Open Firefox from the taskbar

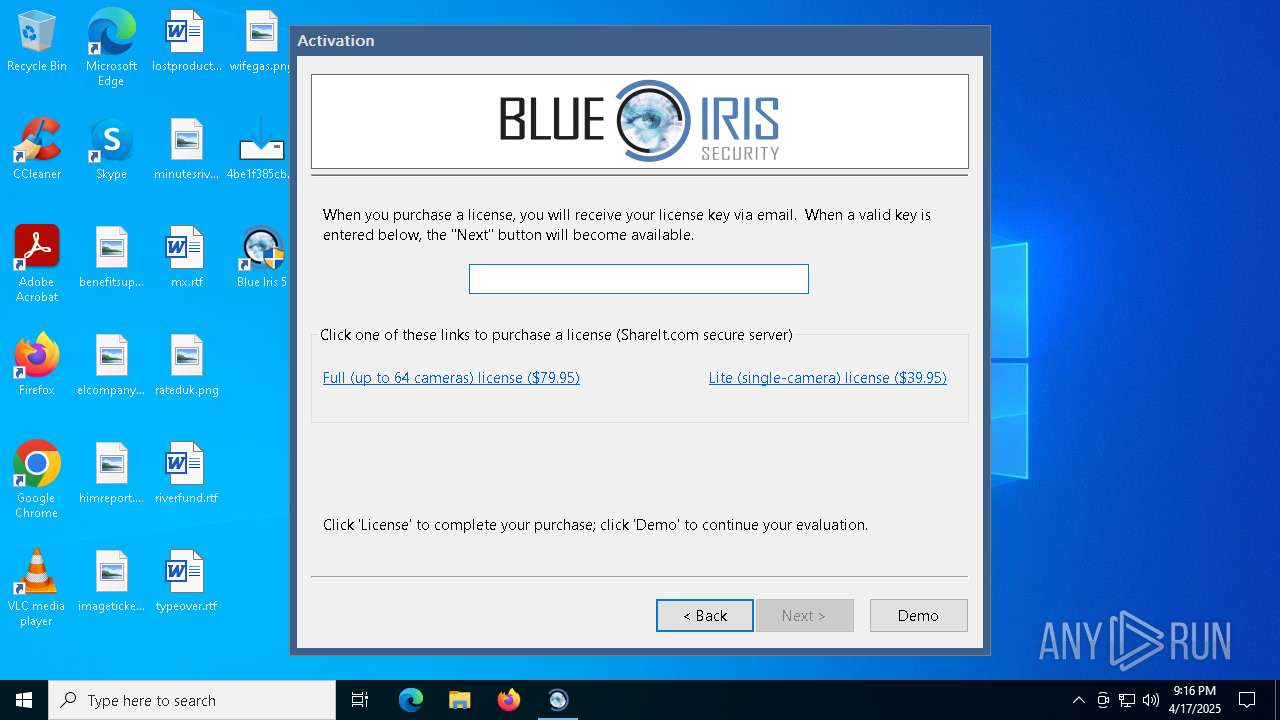coord(509,700)
